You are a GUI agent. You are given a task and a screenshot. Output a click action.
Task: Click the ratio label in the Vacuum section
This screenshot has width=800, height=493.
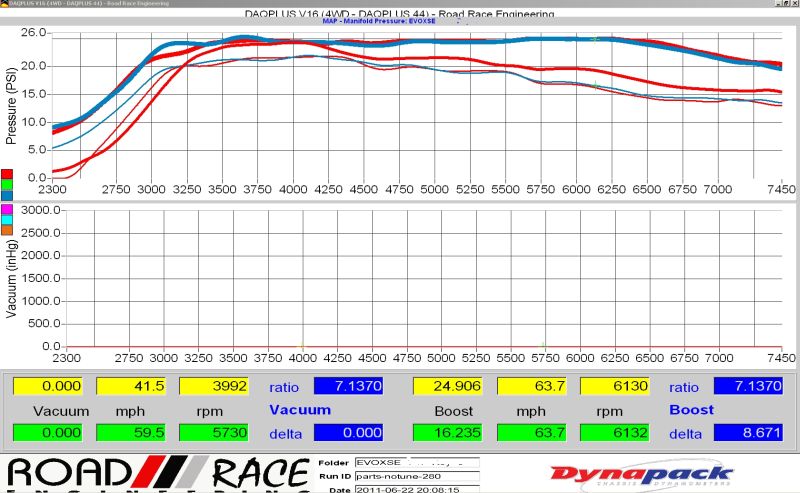pos(284,387)
